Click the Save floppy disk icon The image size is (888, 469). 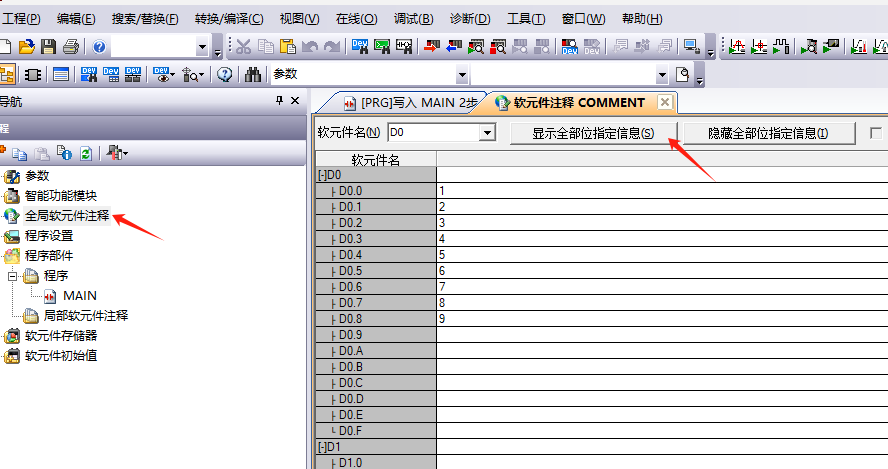(49, 46)
